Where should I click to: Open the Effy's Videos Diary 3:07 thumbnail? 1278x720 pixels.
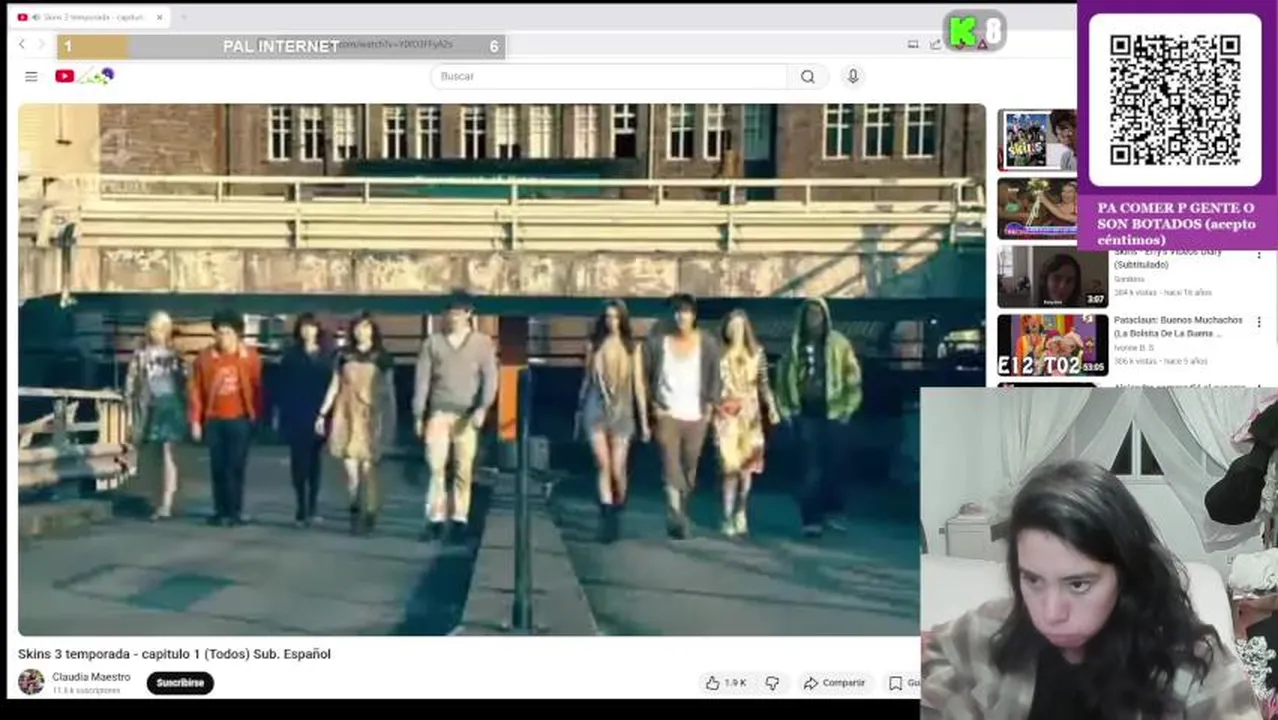1052,276
